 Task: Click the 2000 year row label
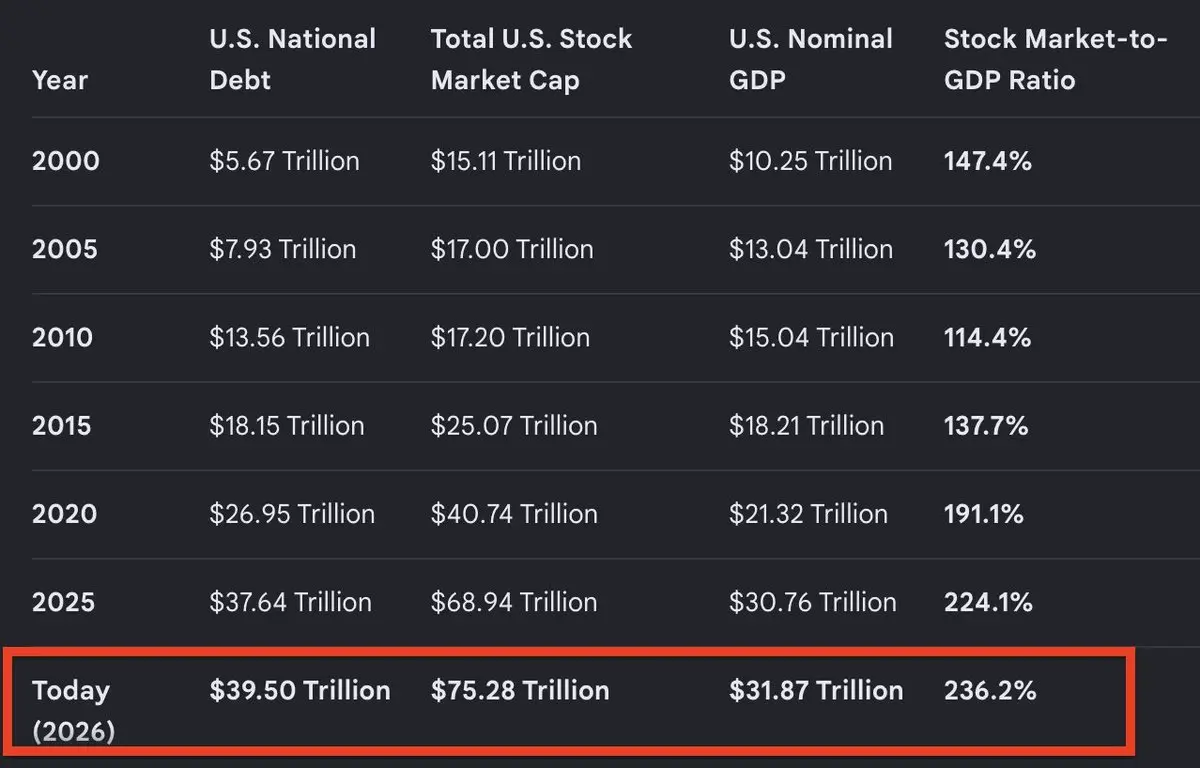point(66,162)
